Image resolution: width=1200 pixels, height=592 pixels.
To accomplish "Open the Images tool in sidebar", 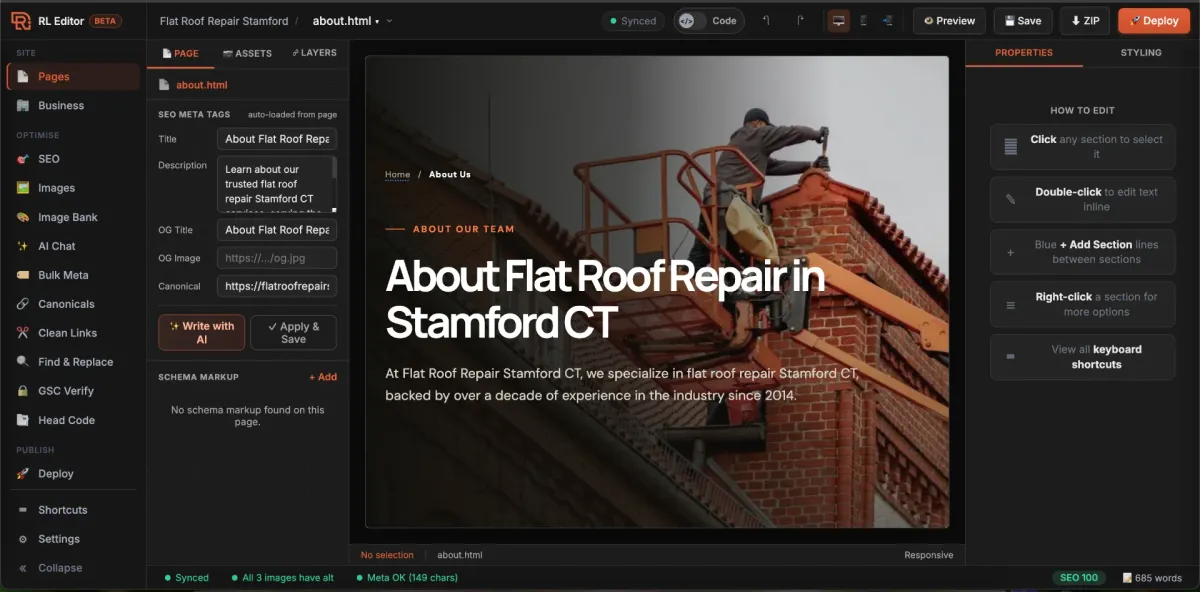I will (x=72, y=188).
